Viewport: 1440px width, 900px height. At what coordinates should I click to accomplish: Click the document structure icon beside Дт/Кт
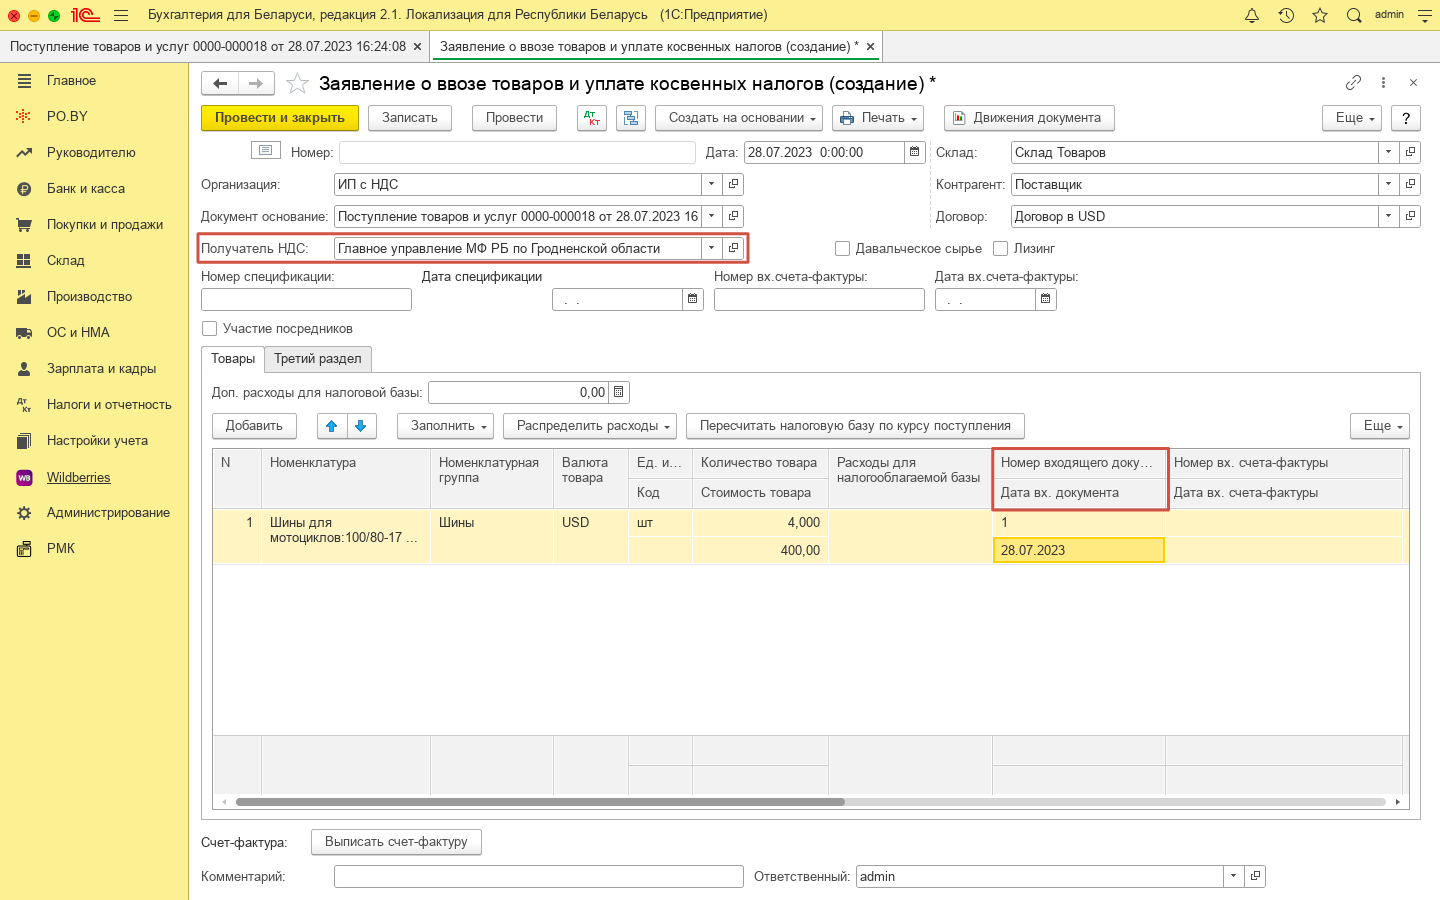[631, 118]
